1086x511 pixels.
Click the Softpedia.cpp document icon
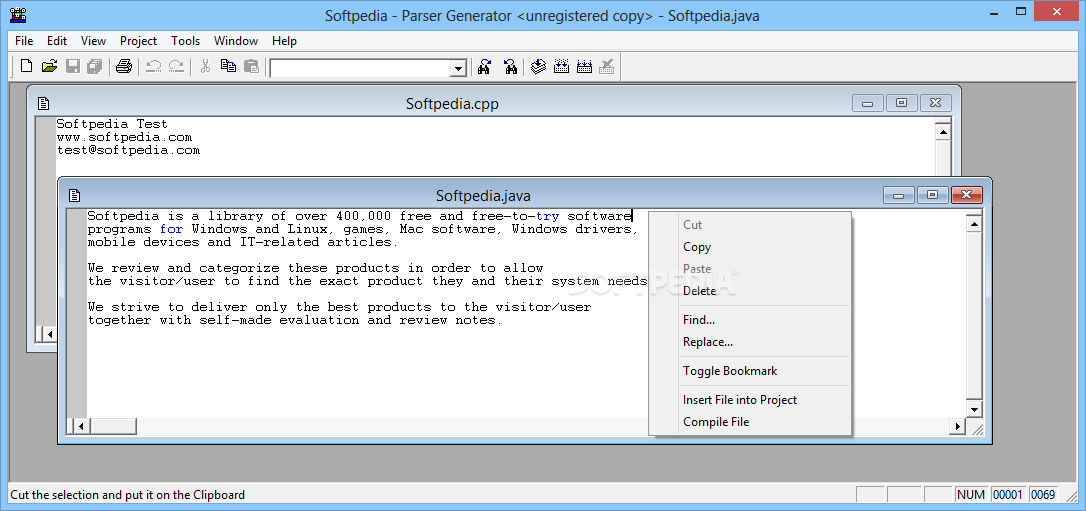(44, 103)
